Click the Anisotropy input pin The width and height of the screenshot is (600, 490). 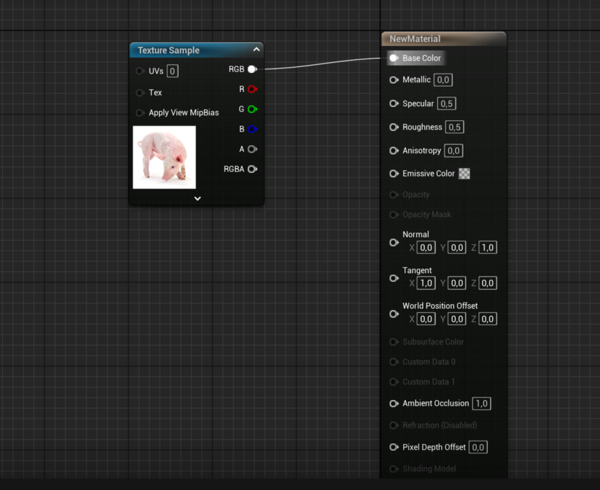tap(394, 151)
